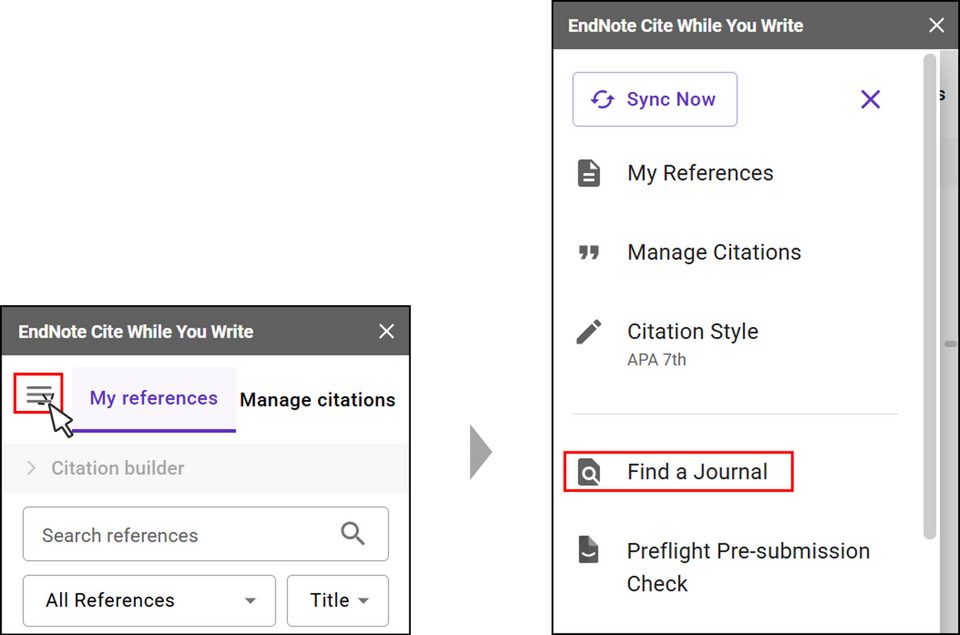The width and height of the screenshot is (960, 635).
Task: Open the hamburger menu icon beside My references
Action: tap(39, 394)
